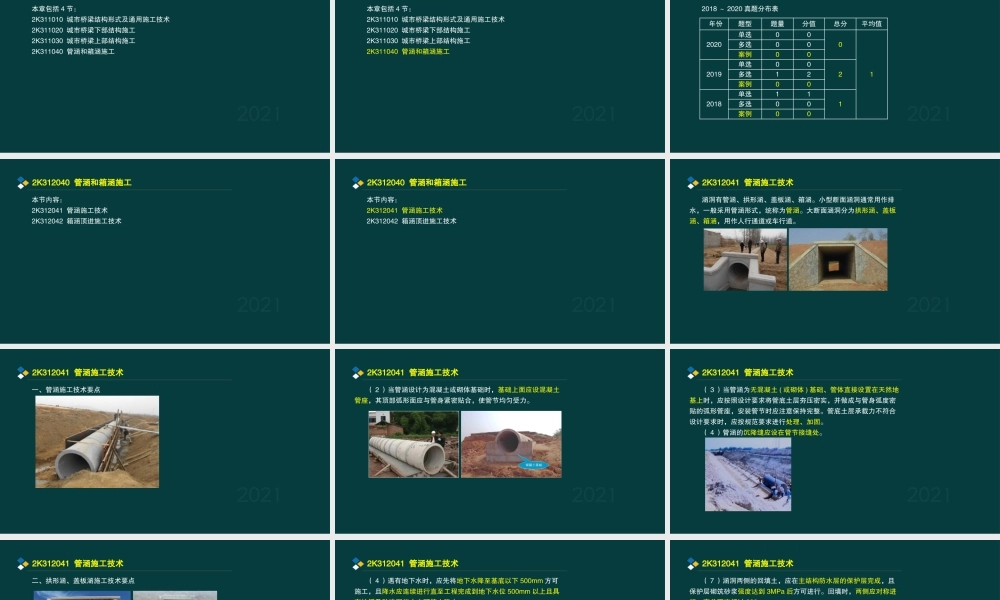Click diamond icon on slide with highlighted 2K312041 item

pos(358,183)
